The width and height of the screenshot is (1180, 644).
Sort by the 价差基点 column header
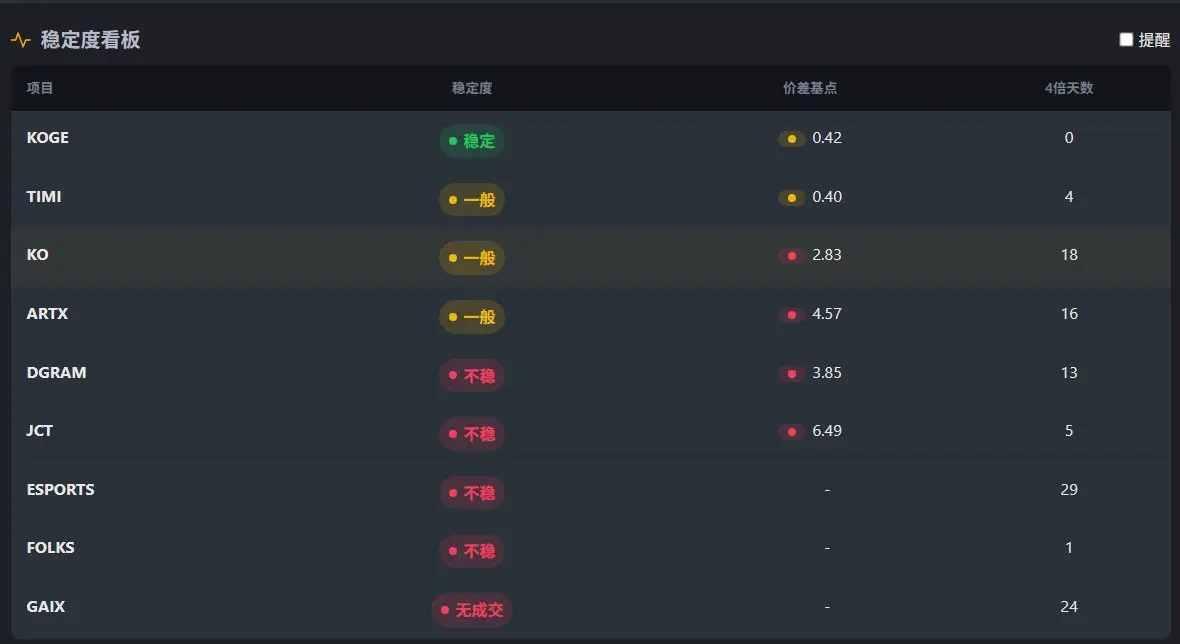(810, 88)
